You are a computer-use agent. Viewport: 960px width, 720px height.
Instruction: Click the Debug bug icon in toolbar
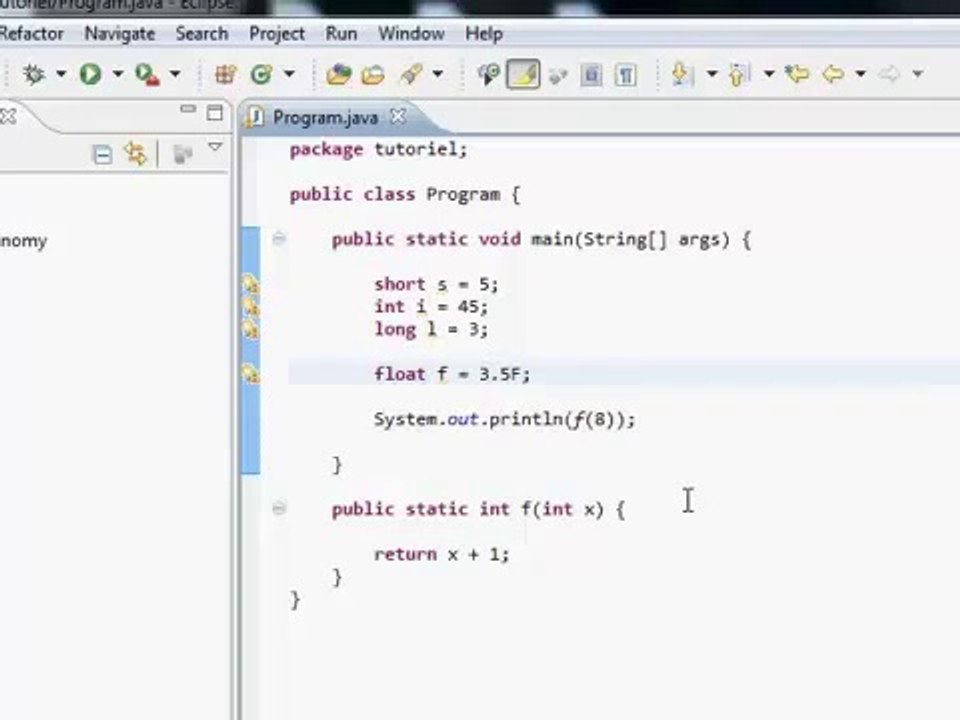(34, 74)
